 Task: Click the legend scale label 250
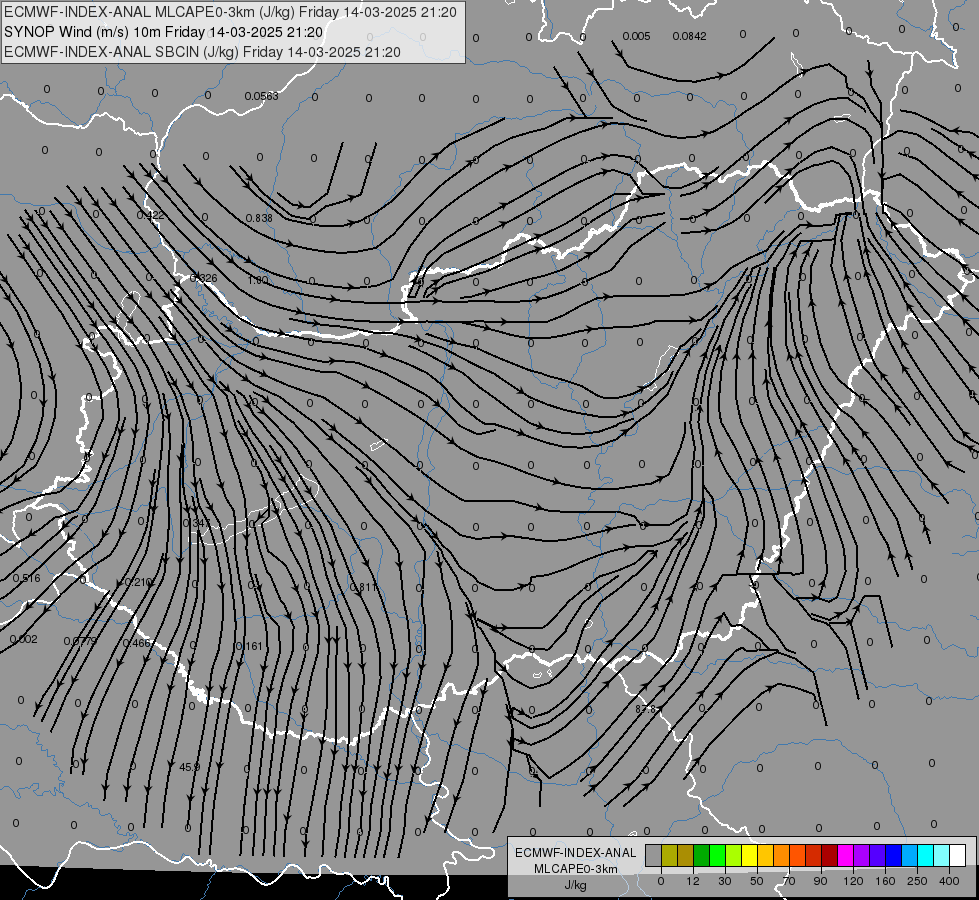[x=917, y=881]
